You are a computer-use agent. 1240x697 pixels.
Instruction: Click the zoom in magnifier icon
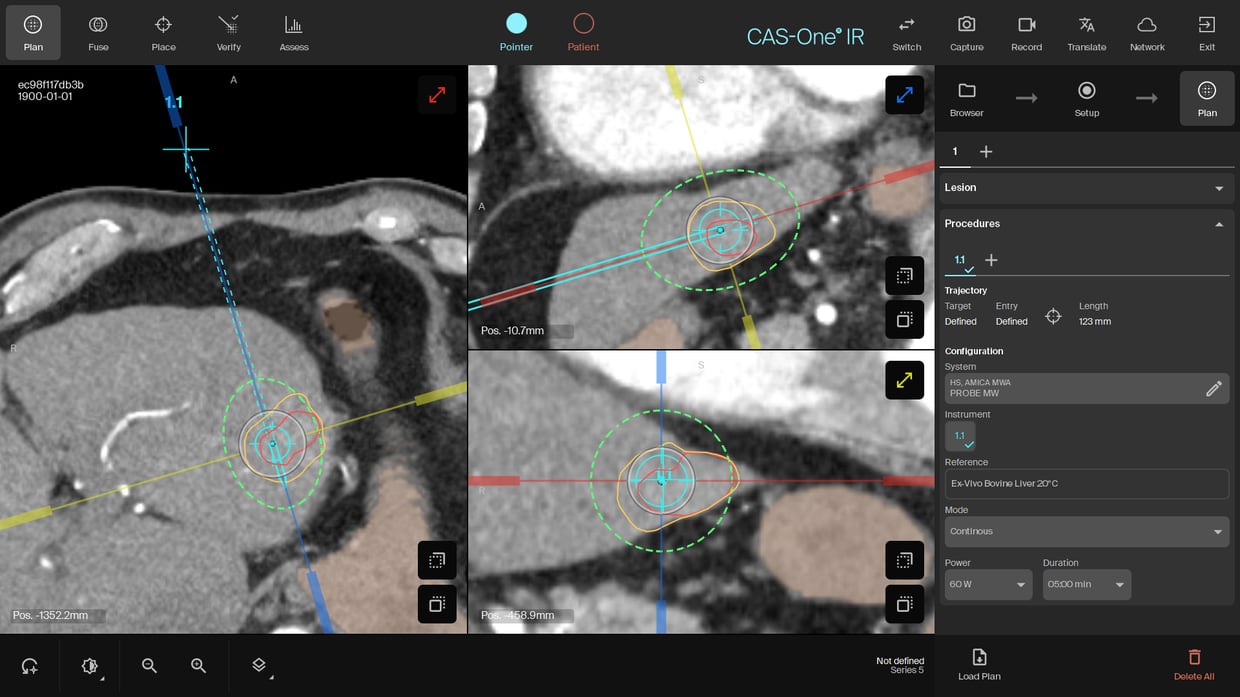[198, 665]
